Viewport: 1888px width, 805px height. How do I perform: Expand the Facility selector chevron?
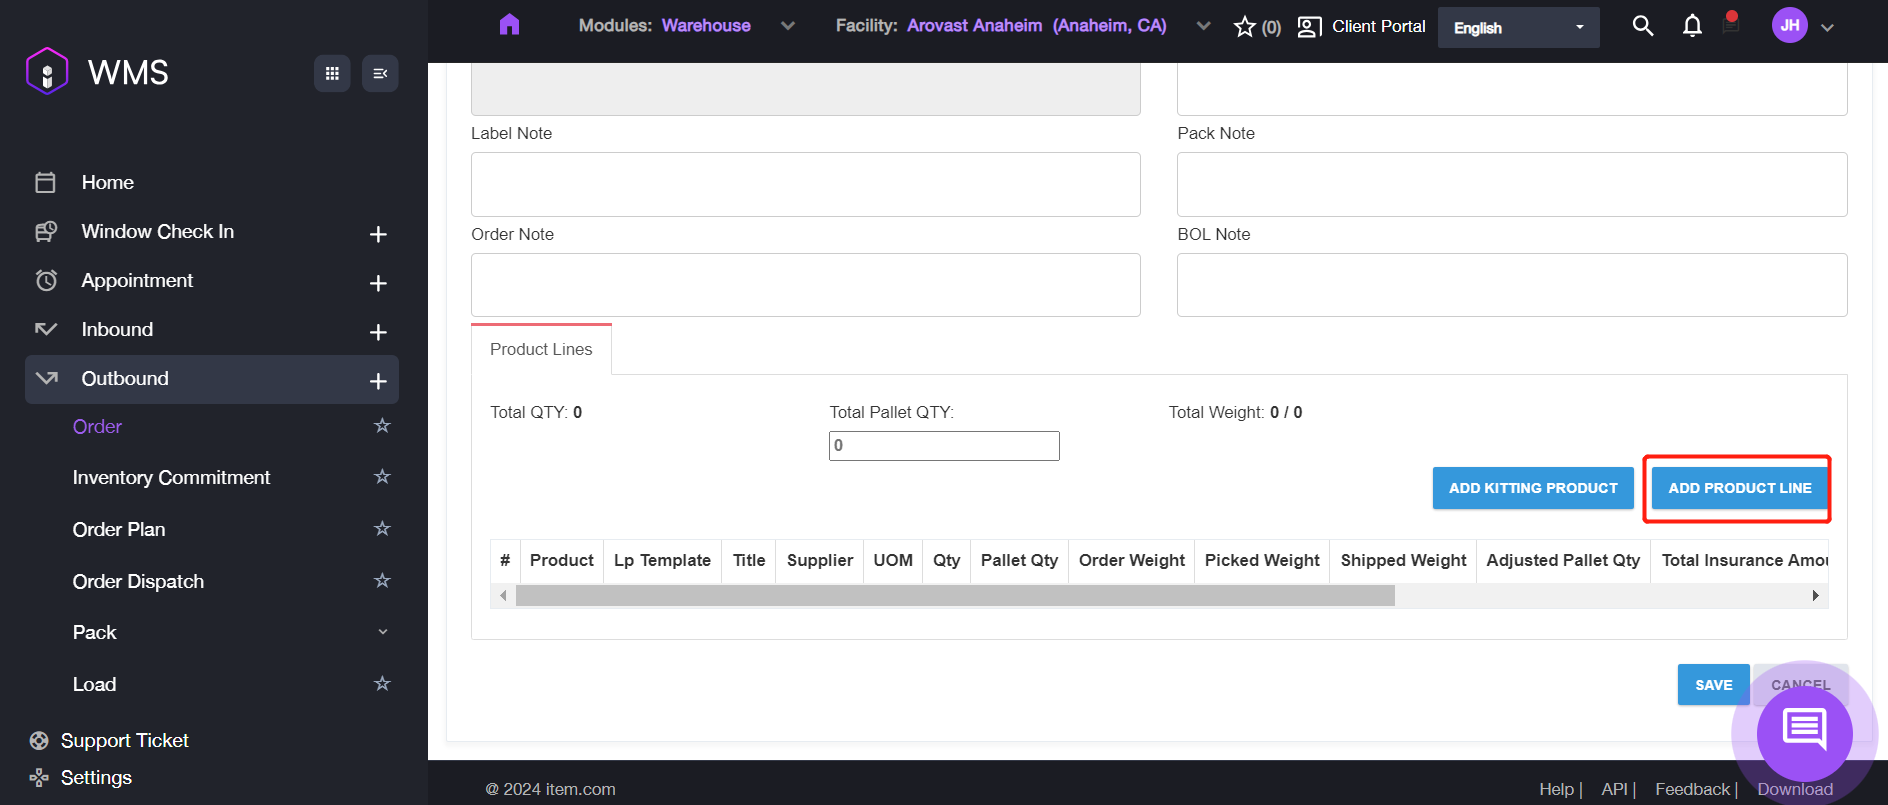point(1203,26)
